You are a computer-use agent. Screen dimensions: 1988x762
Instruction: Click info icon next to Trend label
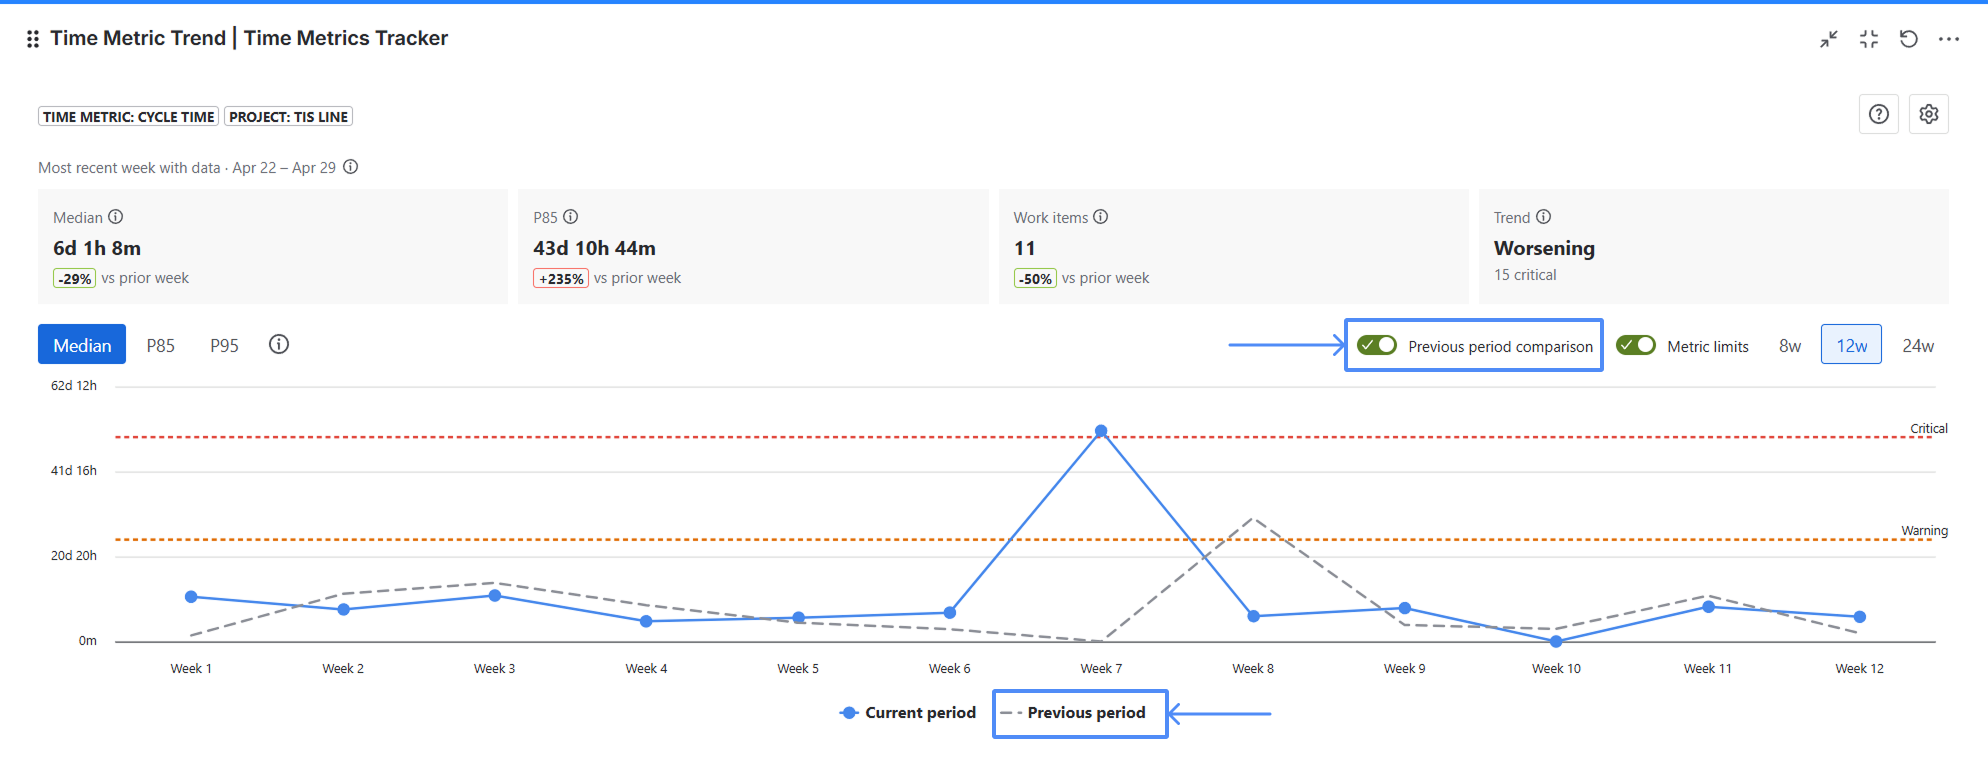[1544, 217]
